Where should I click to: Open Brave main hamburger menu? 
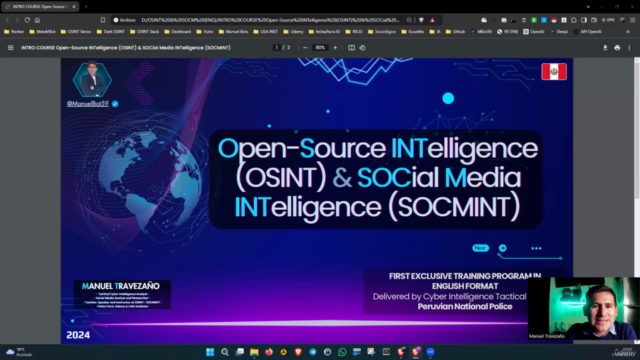[x=632, y=20]
